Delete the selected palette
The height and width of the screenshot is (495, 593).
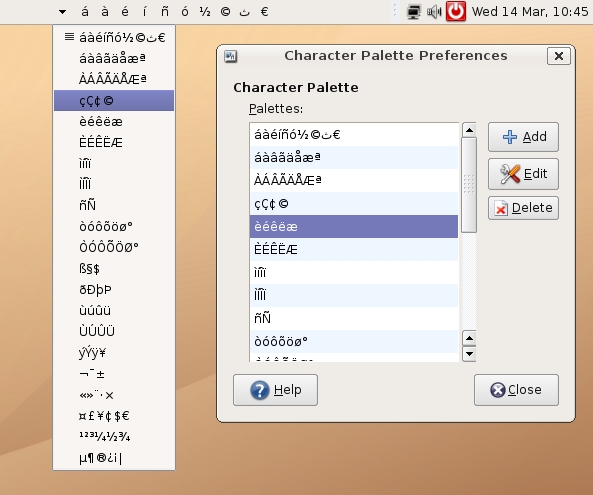pyautogui.click(x=523, y=208)
